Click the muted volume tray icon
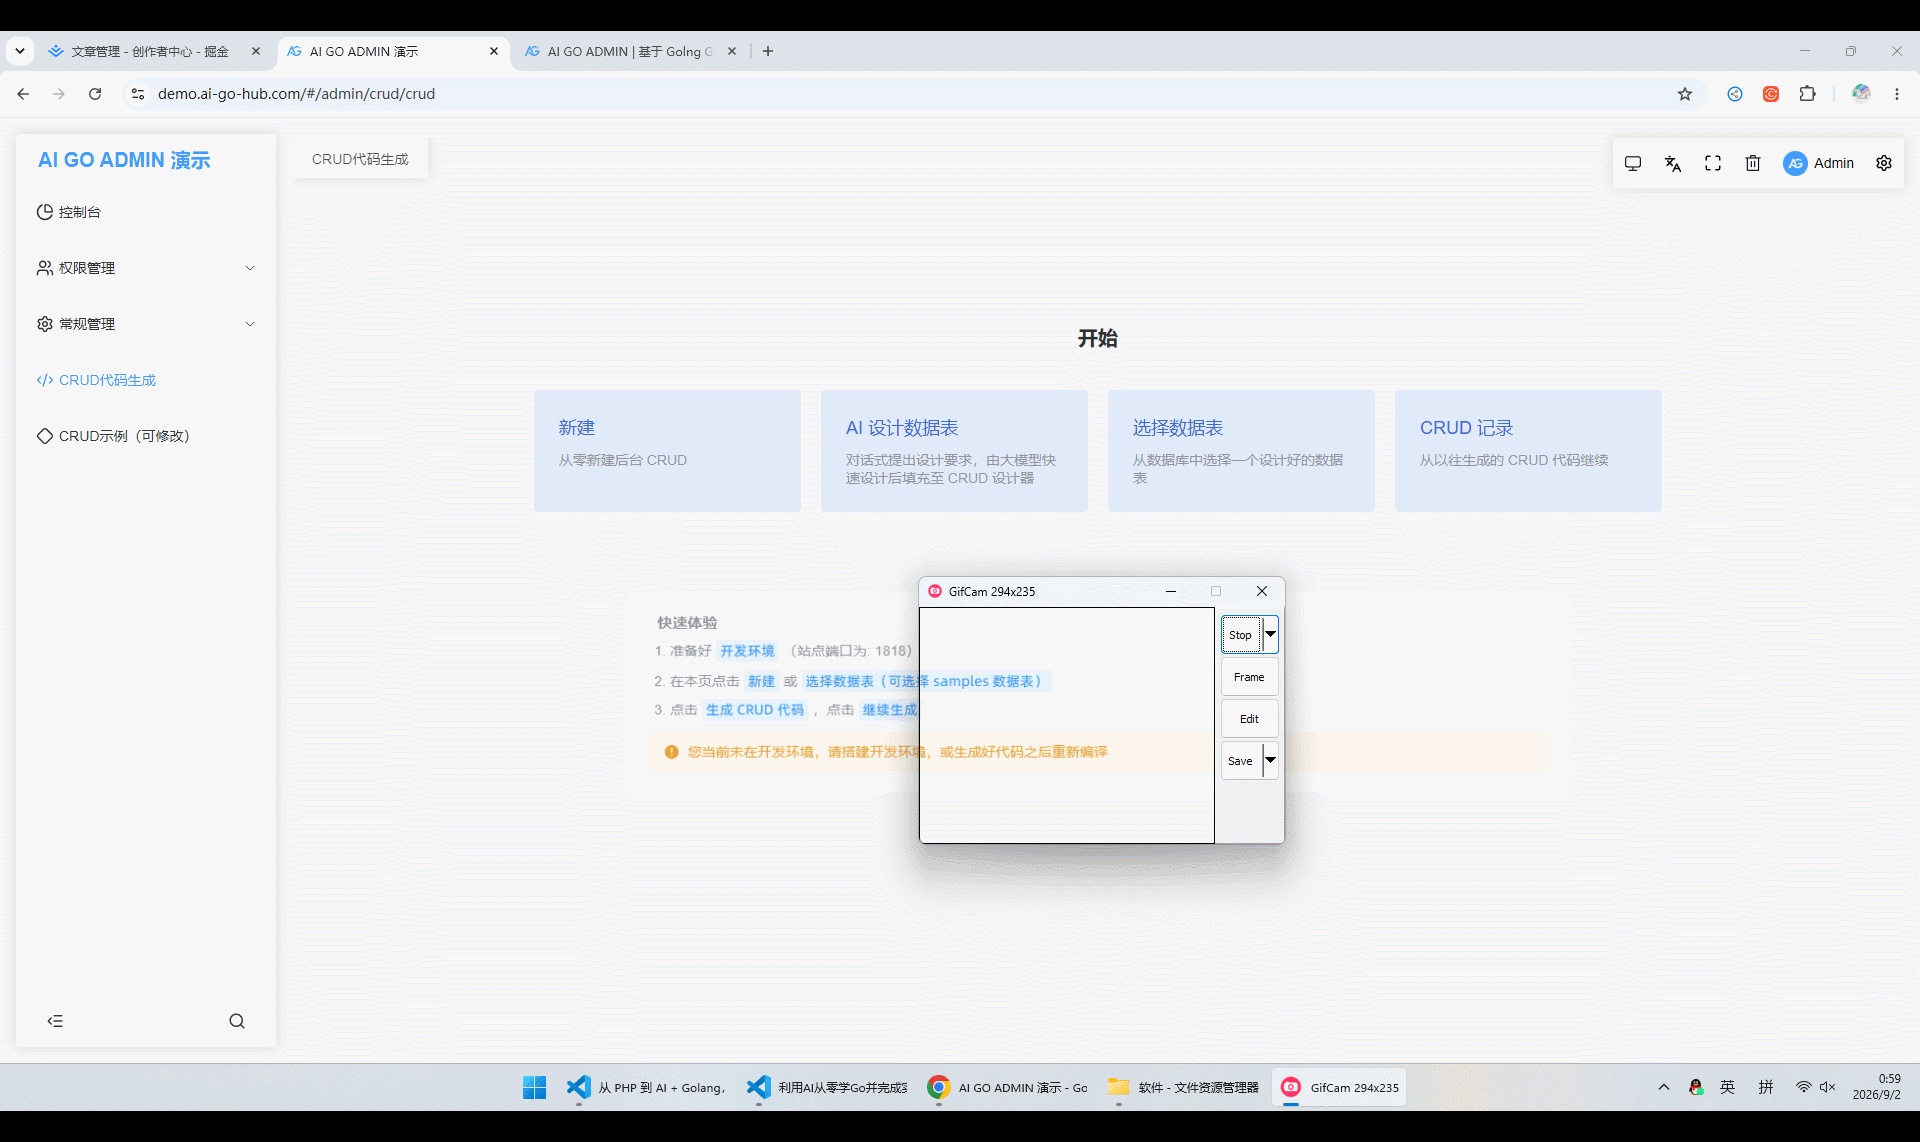 coord(1828,1087)
